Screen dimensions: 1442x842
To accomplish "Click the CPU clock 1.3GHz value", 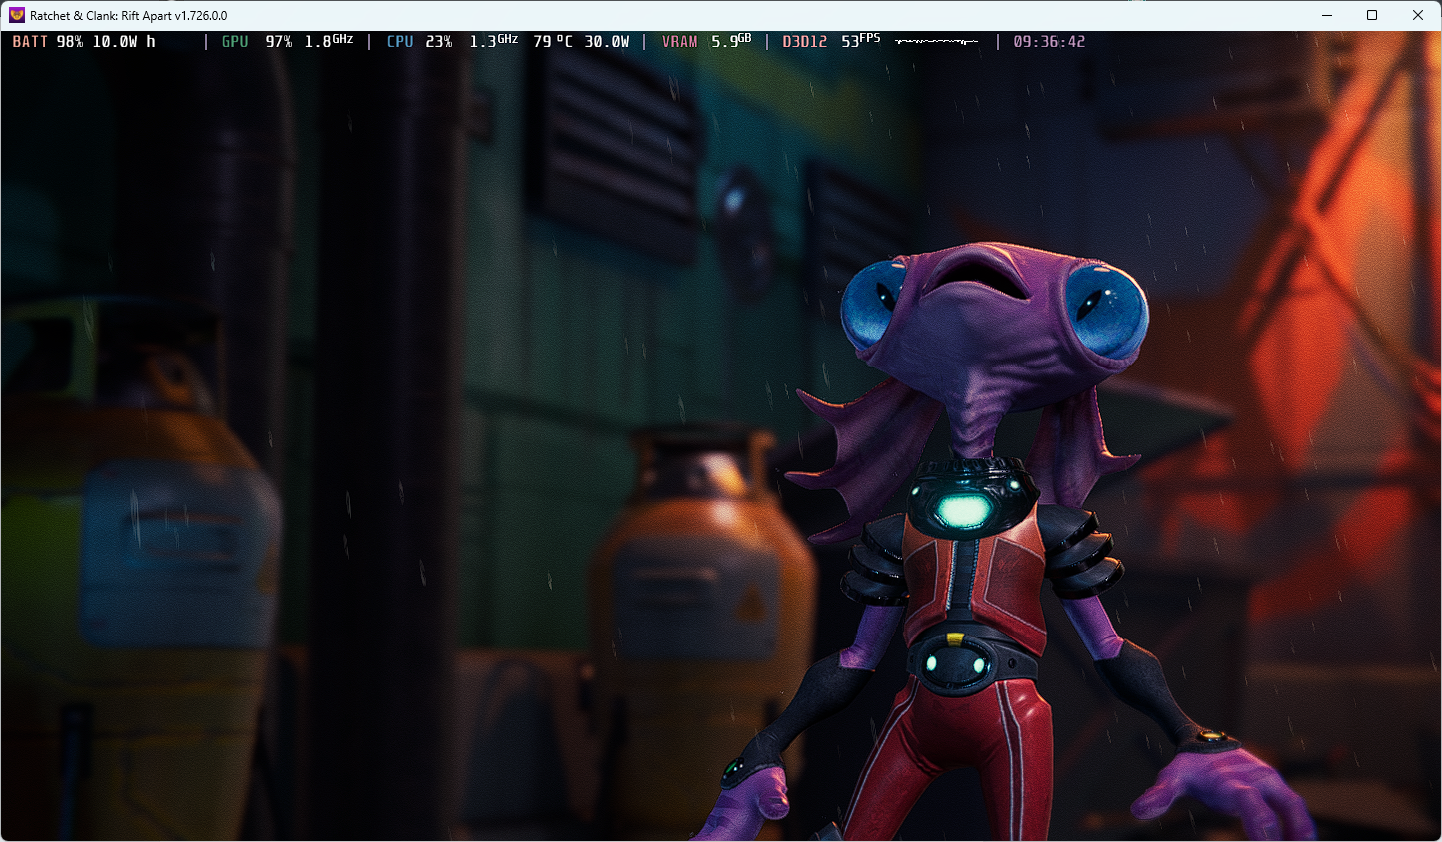I will click(x=494, y=41).
